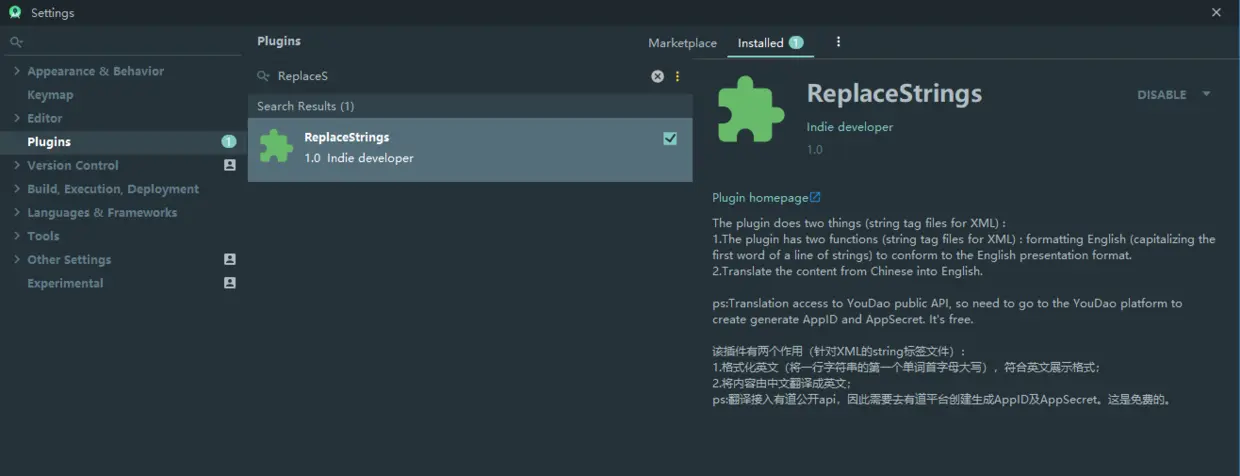Click the Plugins update count badge
The width and height of the screenshot is (1240, 476).
(x=229, y=142)
